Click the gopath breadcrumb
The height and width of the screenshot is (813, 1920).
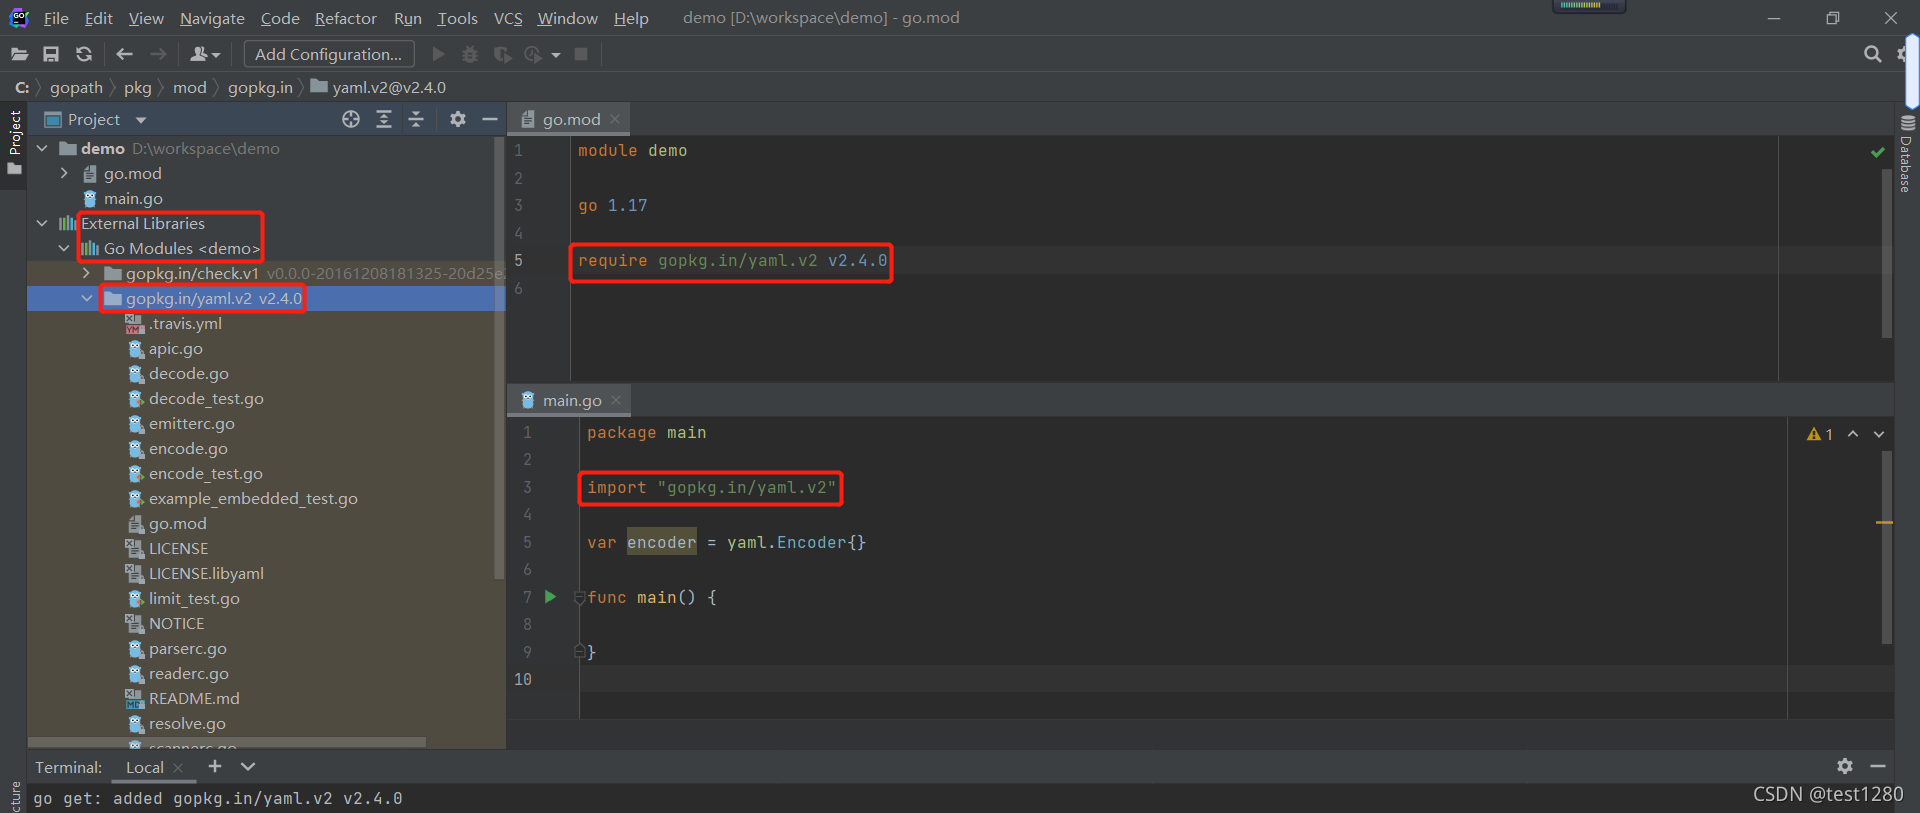pos(76,87)
